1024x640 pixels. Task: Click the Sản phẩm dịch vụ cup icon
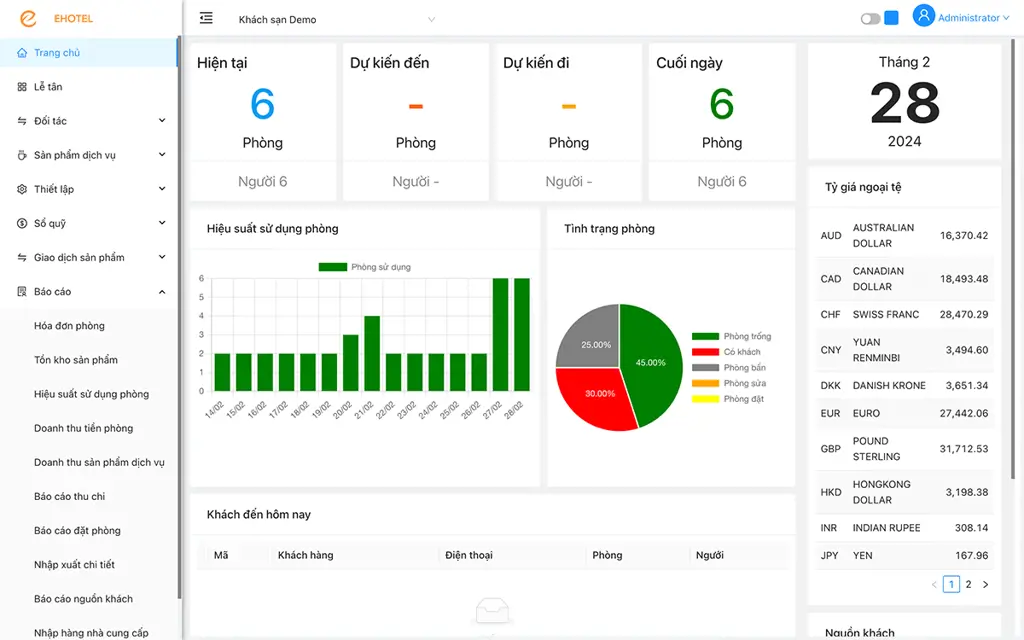point(22,155)
